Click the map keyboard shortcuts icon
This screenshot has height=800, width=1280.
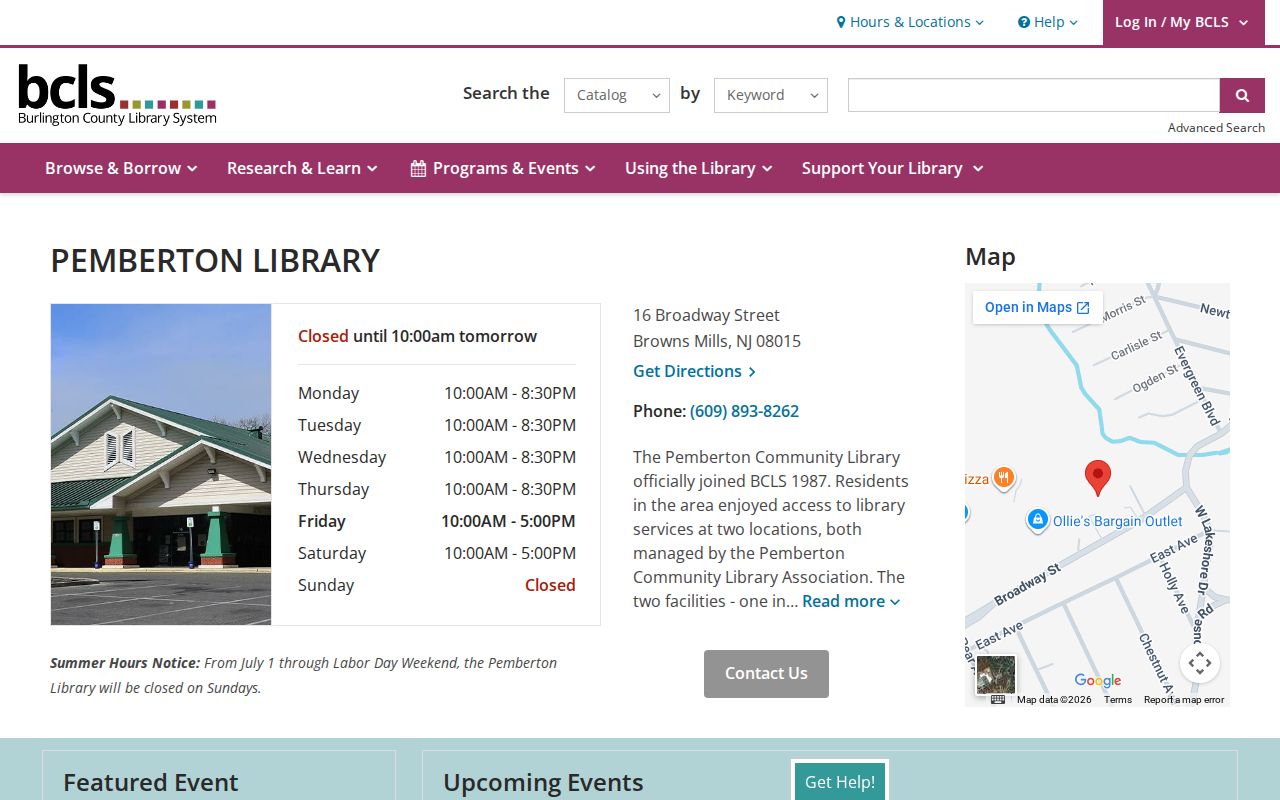[998, 700]
